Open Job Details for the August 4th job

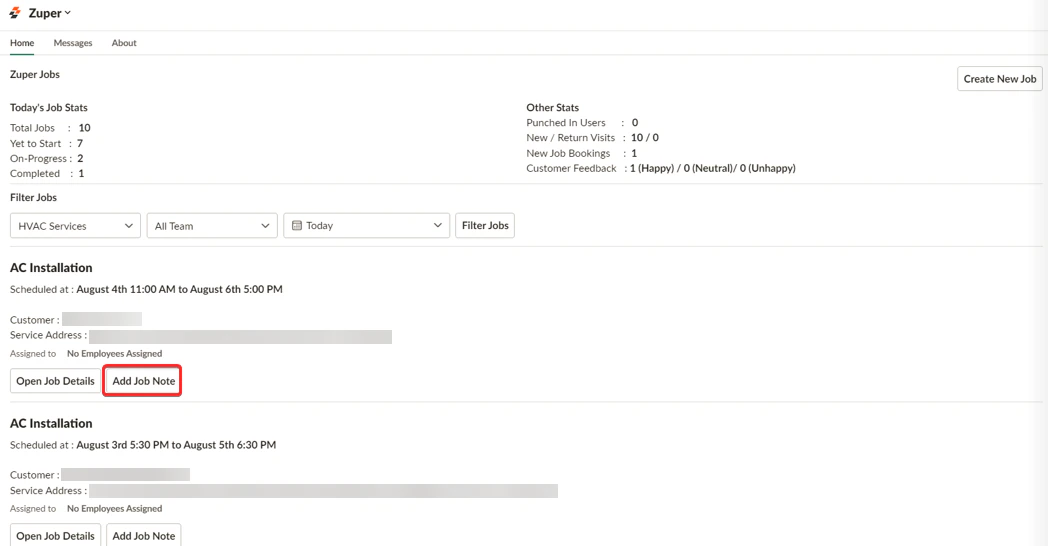pos(55,381)
